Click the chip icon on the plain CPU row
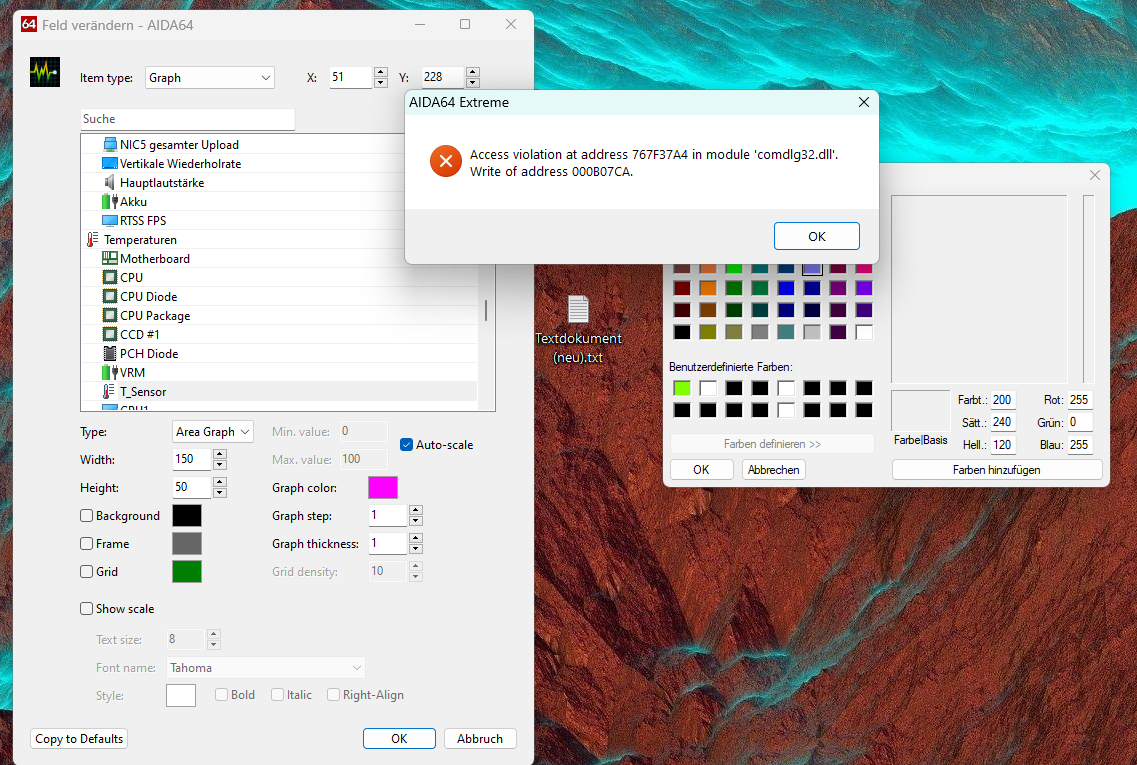Image resolution: width=1137 pixels, height=765 pixels. (109, 277)
